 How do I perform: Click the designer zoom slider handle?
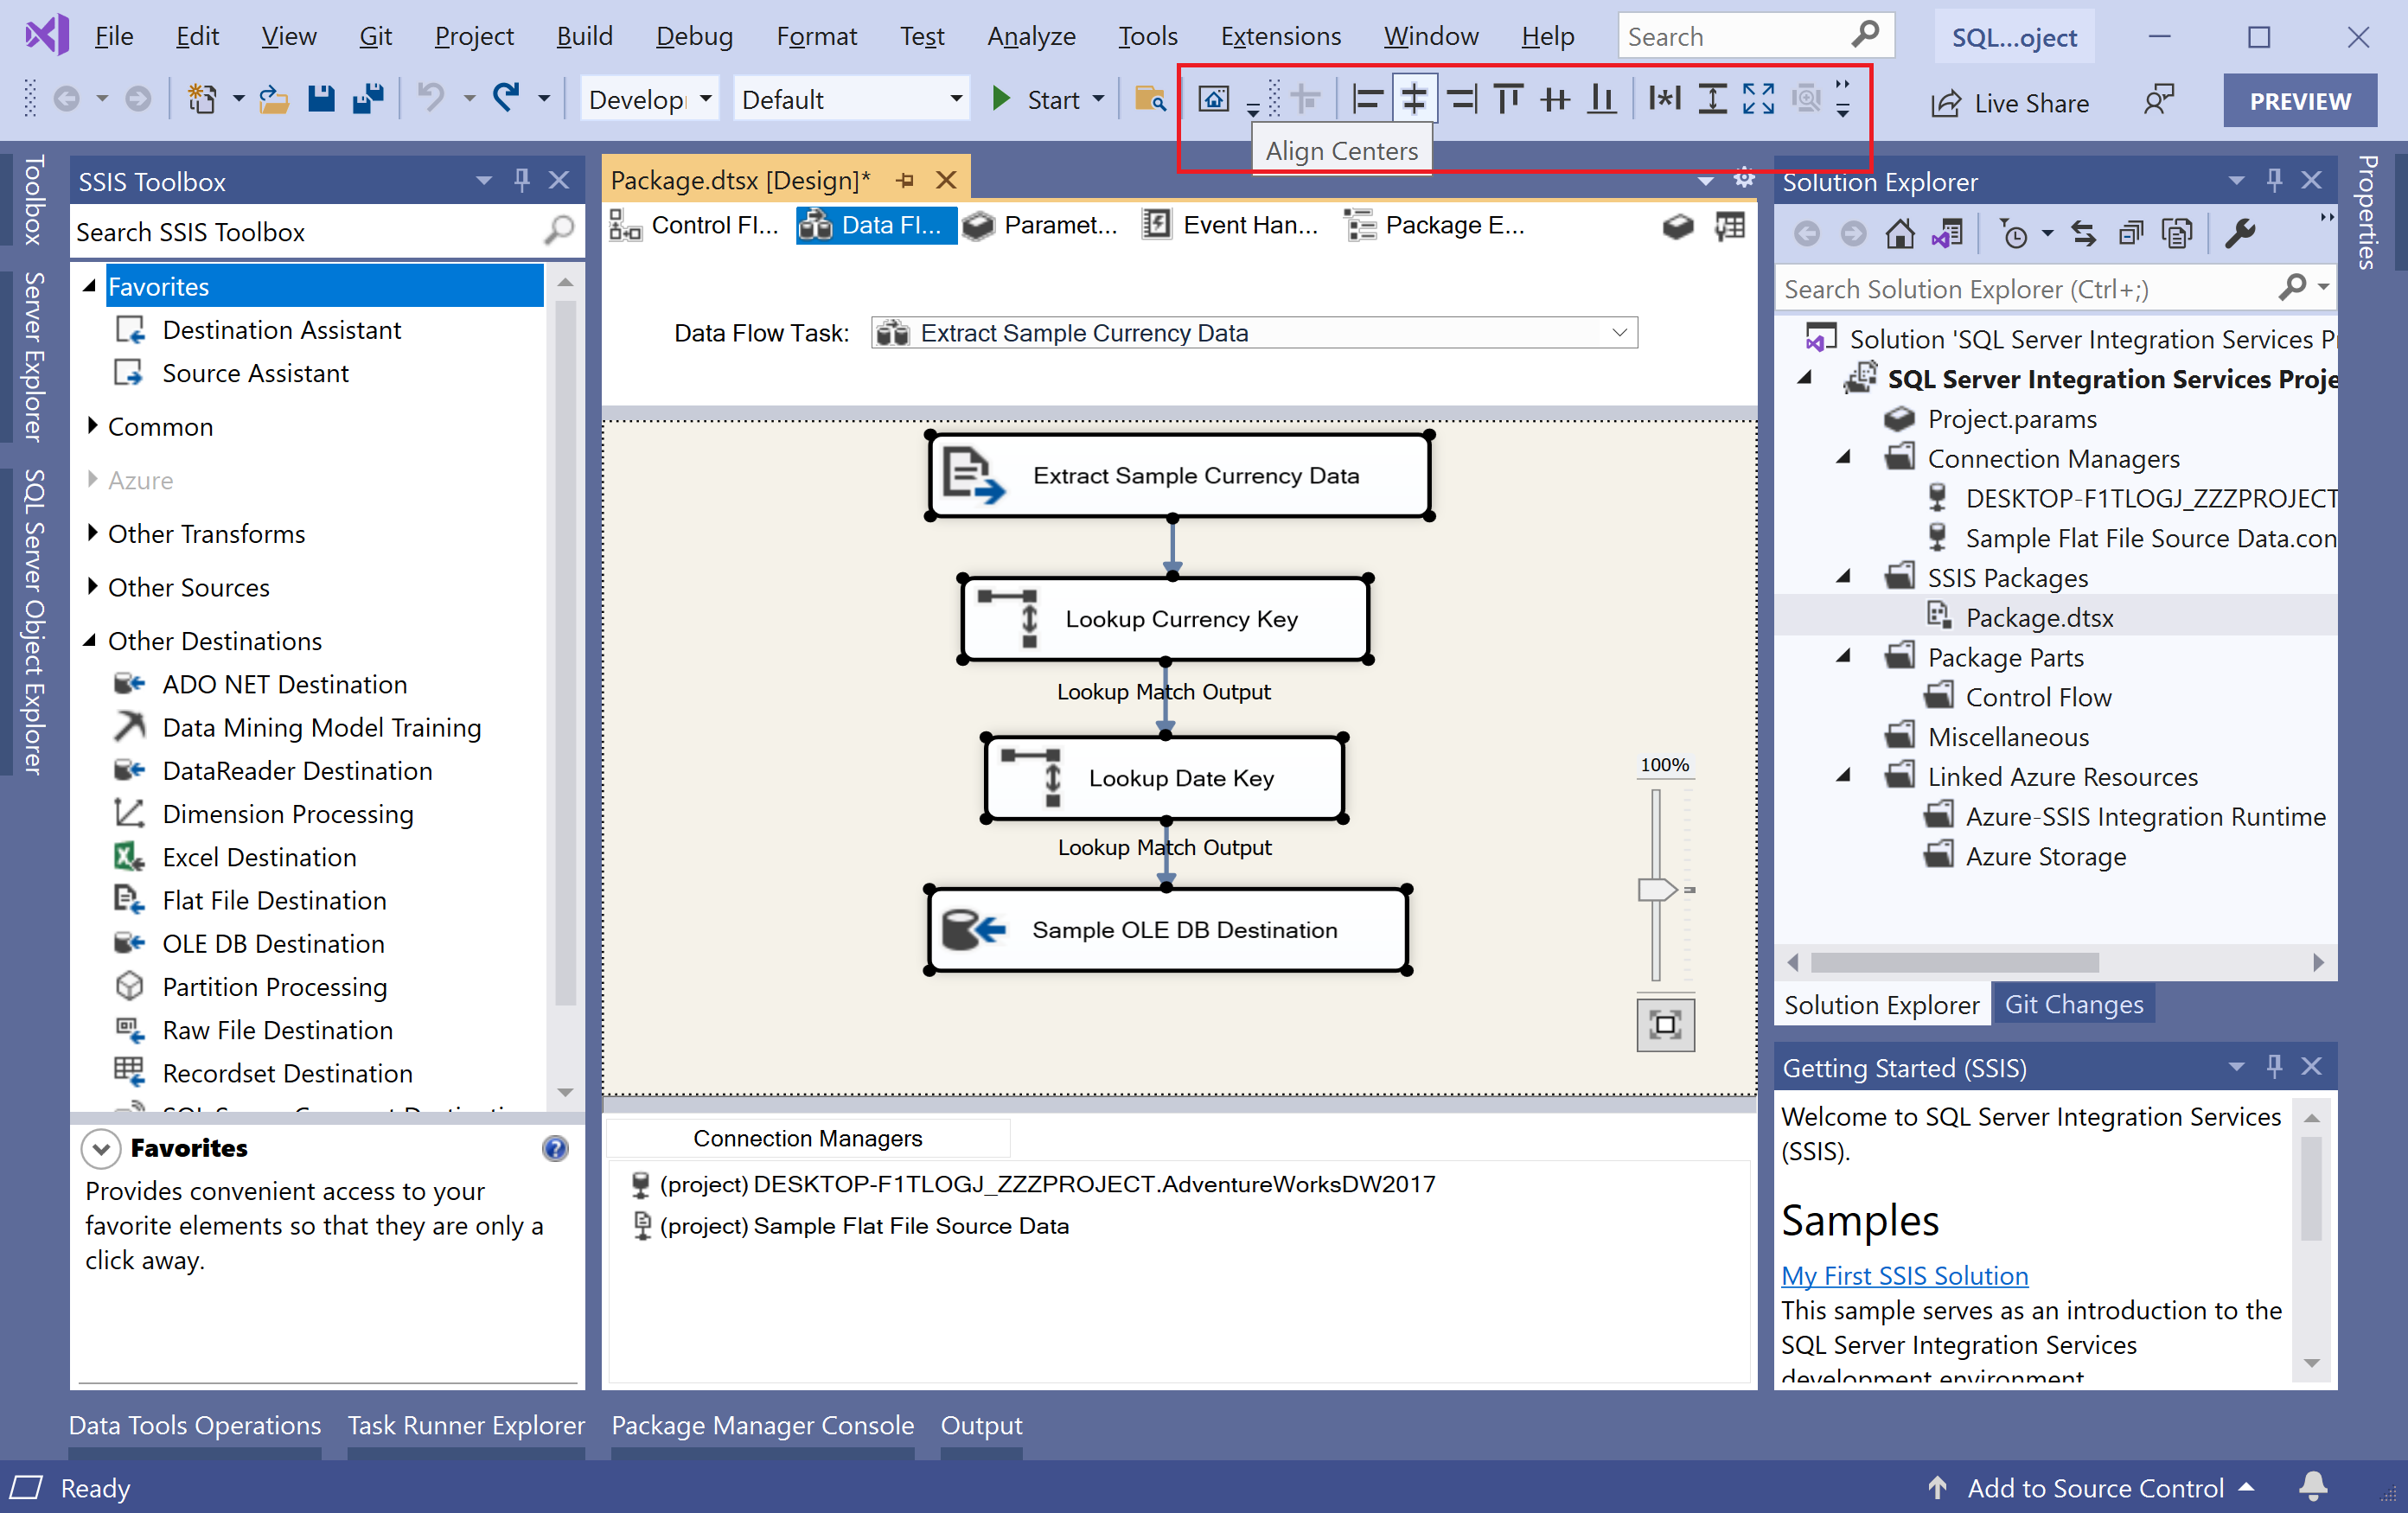(1656, 889)
